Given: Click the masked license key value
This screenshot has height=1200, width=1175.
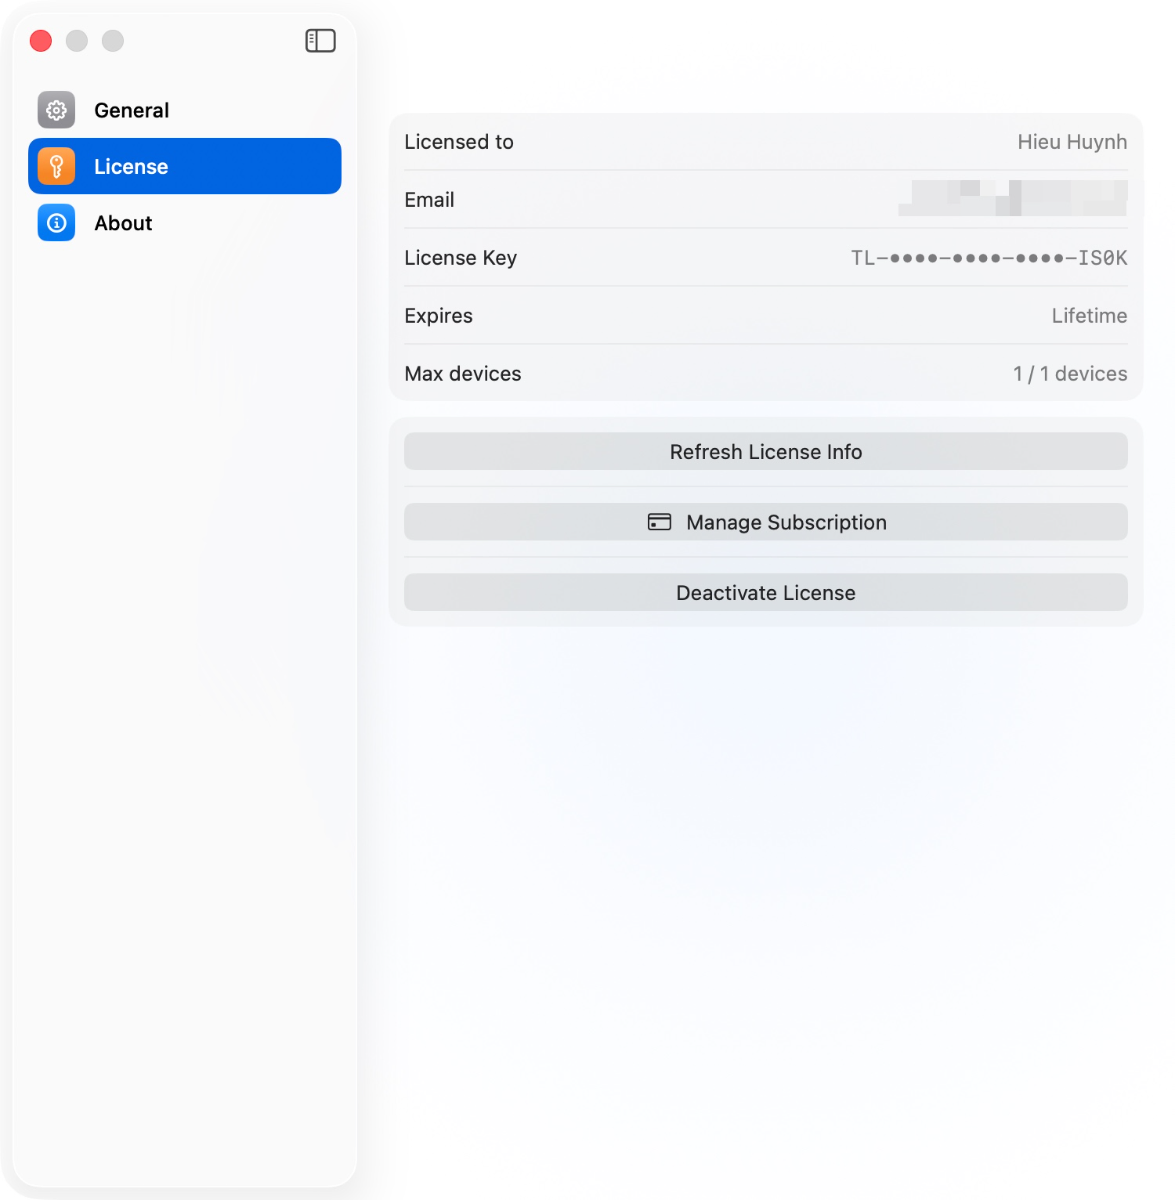Looking at the screenshot, I should [989, 258].
